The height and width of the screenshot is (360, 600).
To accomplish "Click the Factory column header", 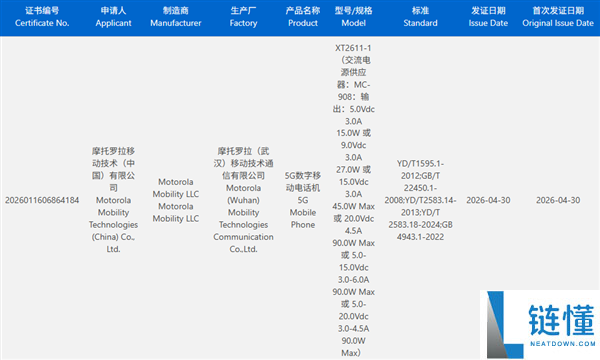I will click(x=243, y=17).
